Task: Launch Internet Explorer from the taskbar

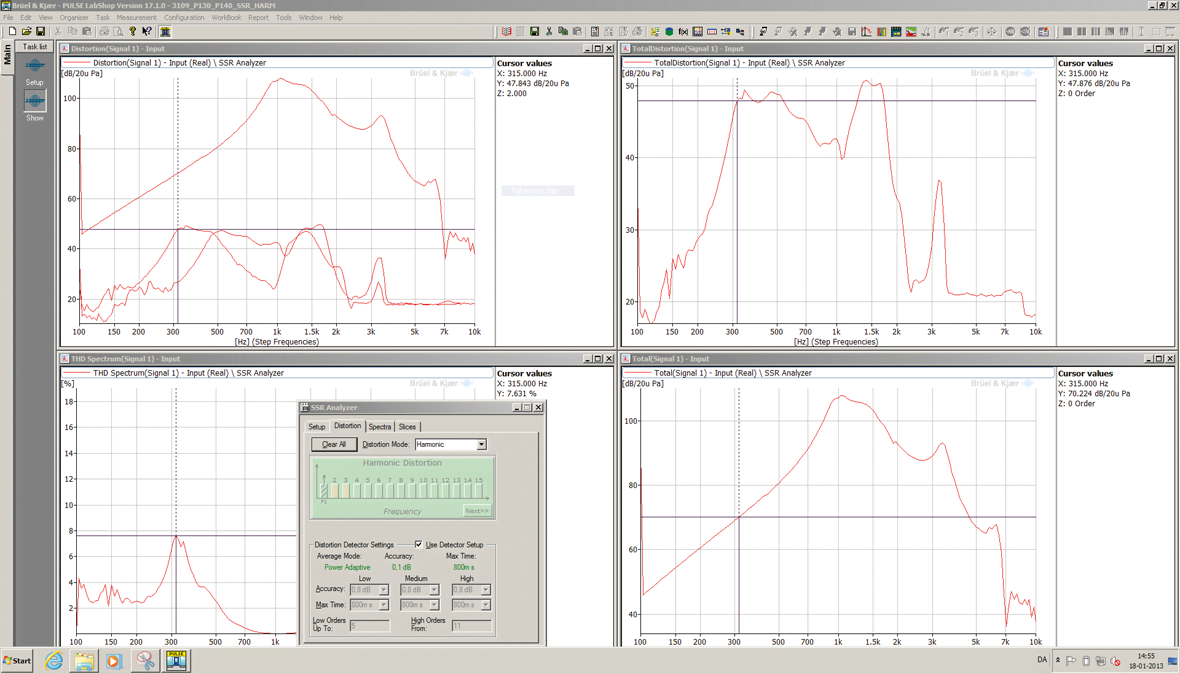Action: click(53, 661)
